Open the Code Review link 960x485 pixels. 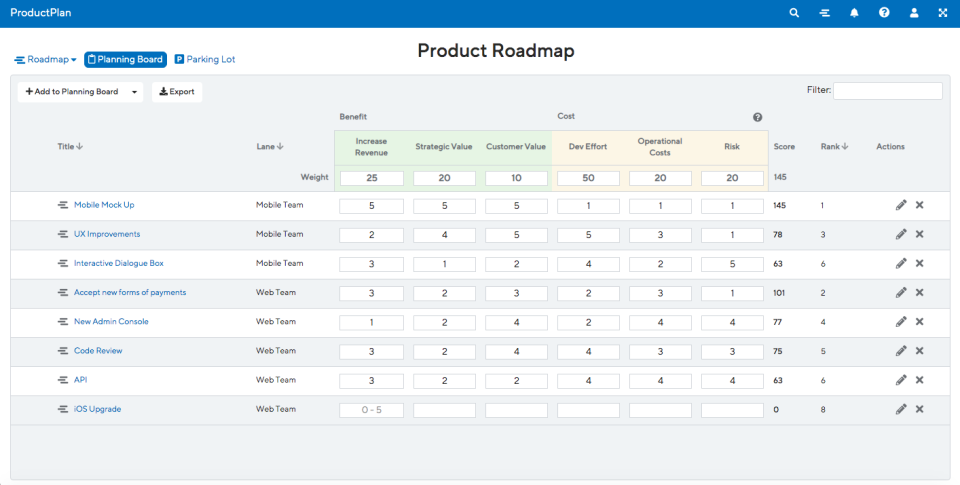98,351
